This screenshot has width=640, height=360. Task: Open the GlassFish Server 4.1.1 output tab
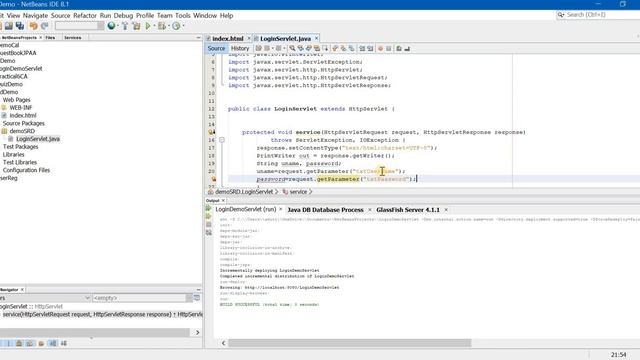point(408,210)
